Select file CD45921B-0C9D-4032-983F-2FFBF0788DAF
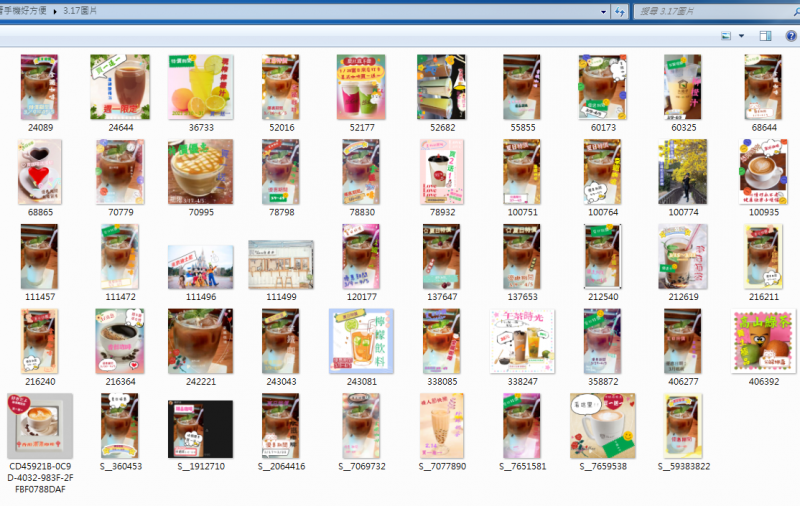The width and height of the screenshot is (800, 506). 40,425
